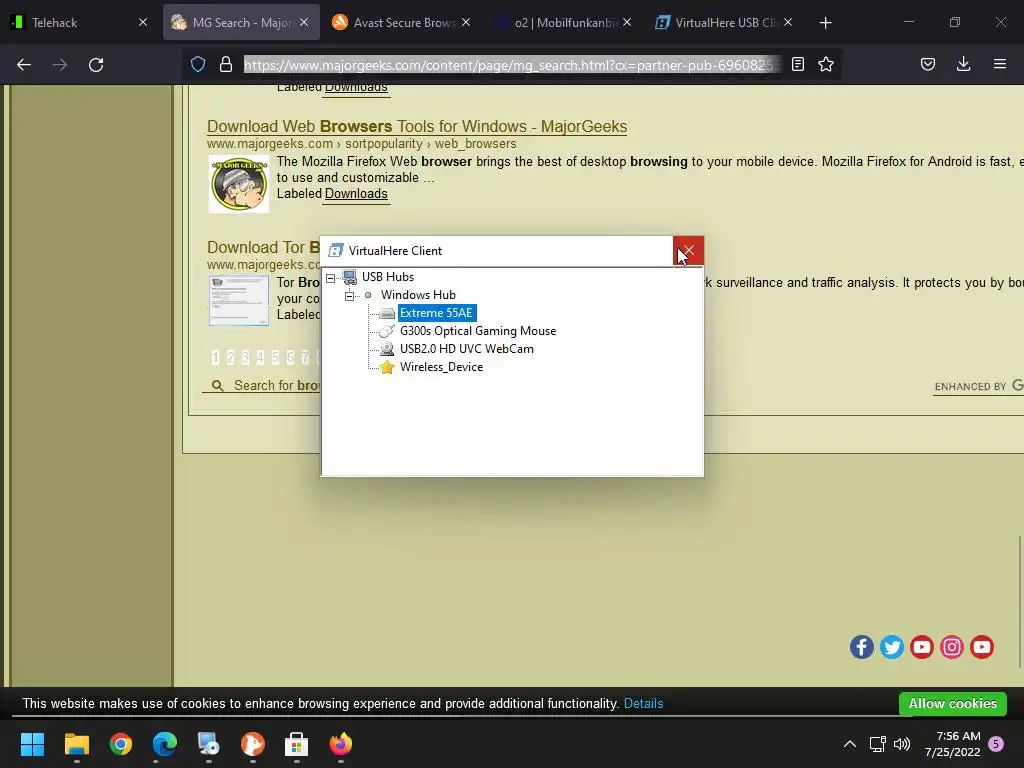Viewport: 1024px width, 768px height.
Task: Close the Avast Secure Browser tab
Action: click(466, 23)
